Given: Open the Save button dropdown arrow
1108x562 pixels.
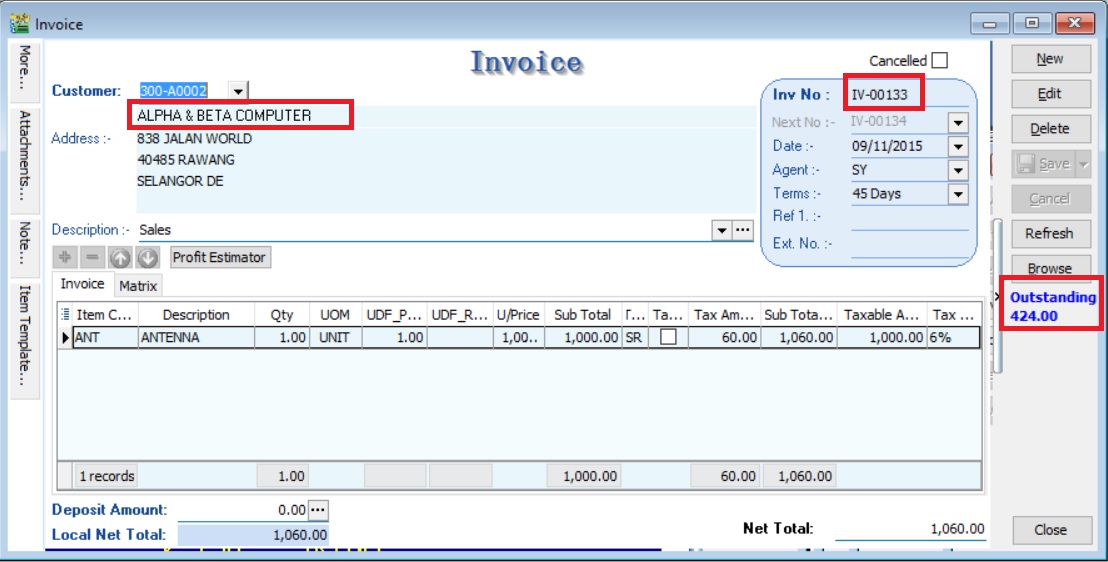Looking at the screenshot, I should 1083,164.
